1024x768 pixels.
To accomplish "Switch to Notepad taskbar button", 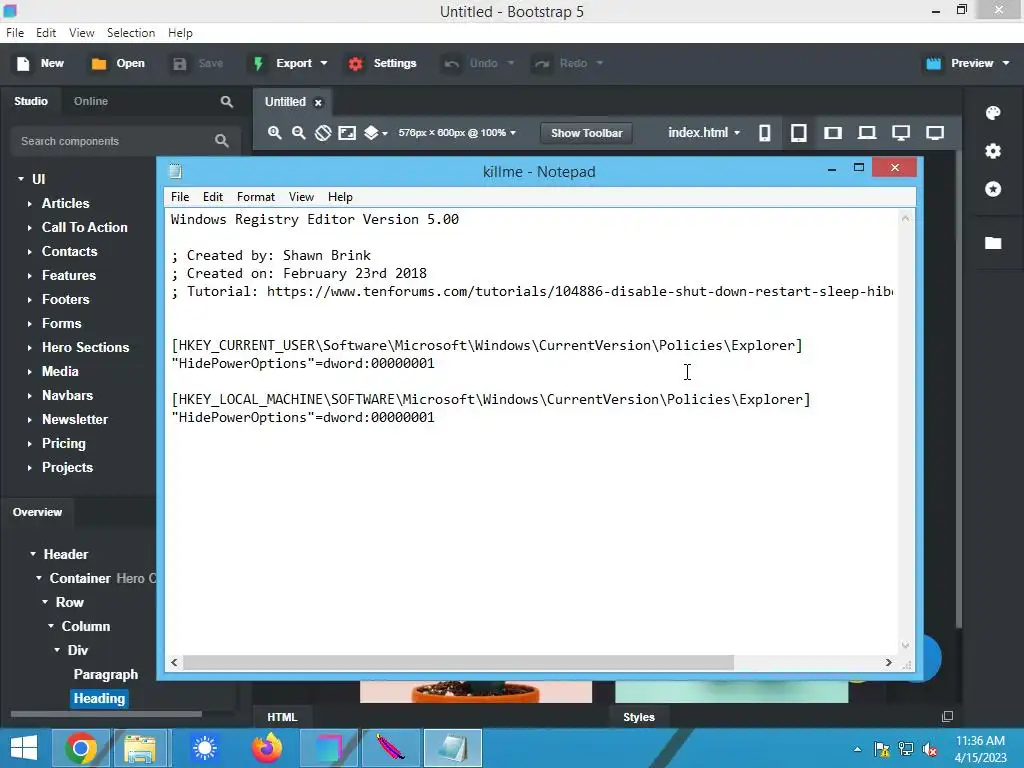I will [x=453, y=748].
